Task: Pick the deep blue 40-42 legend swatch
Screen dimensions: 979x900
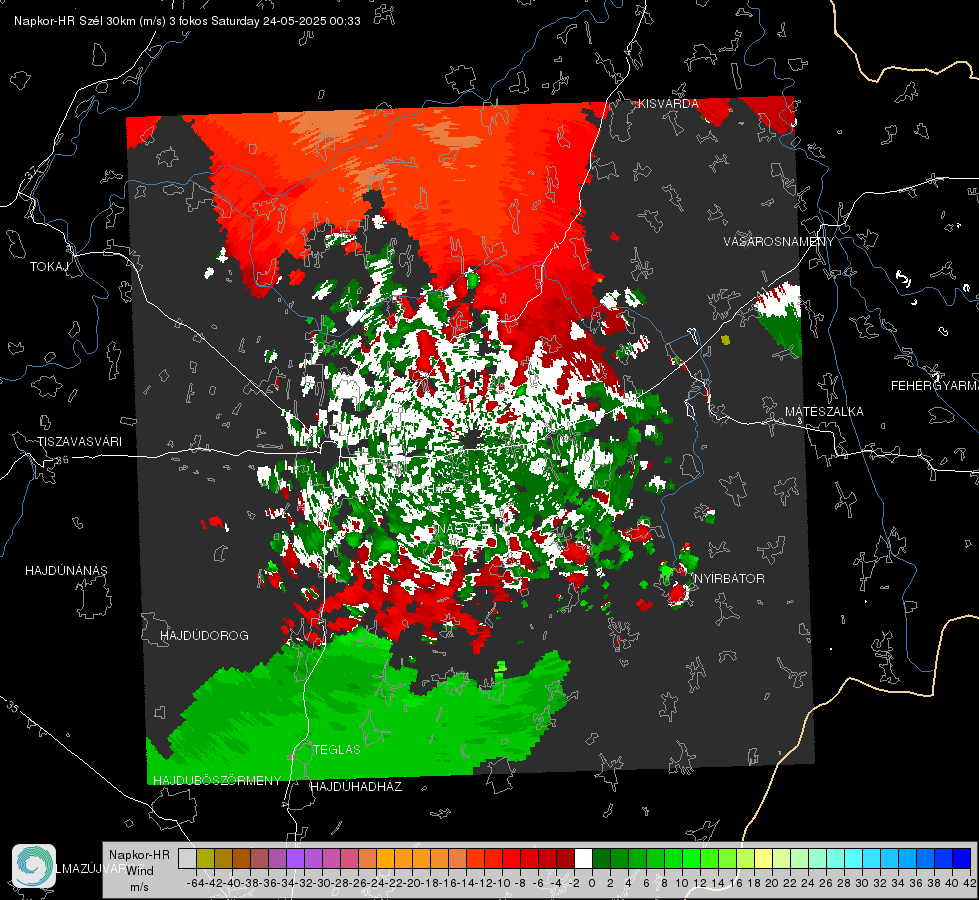Action: [962, 858]
